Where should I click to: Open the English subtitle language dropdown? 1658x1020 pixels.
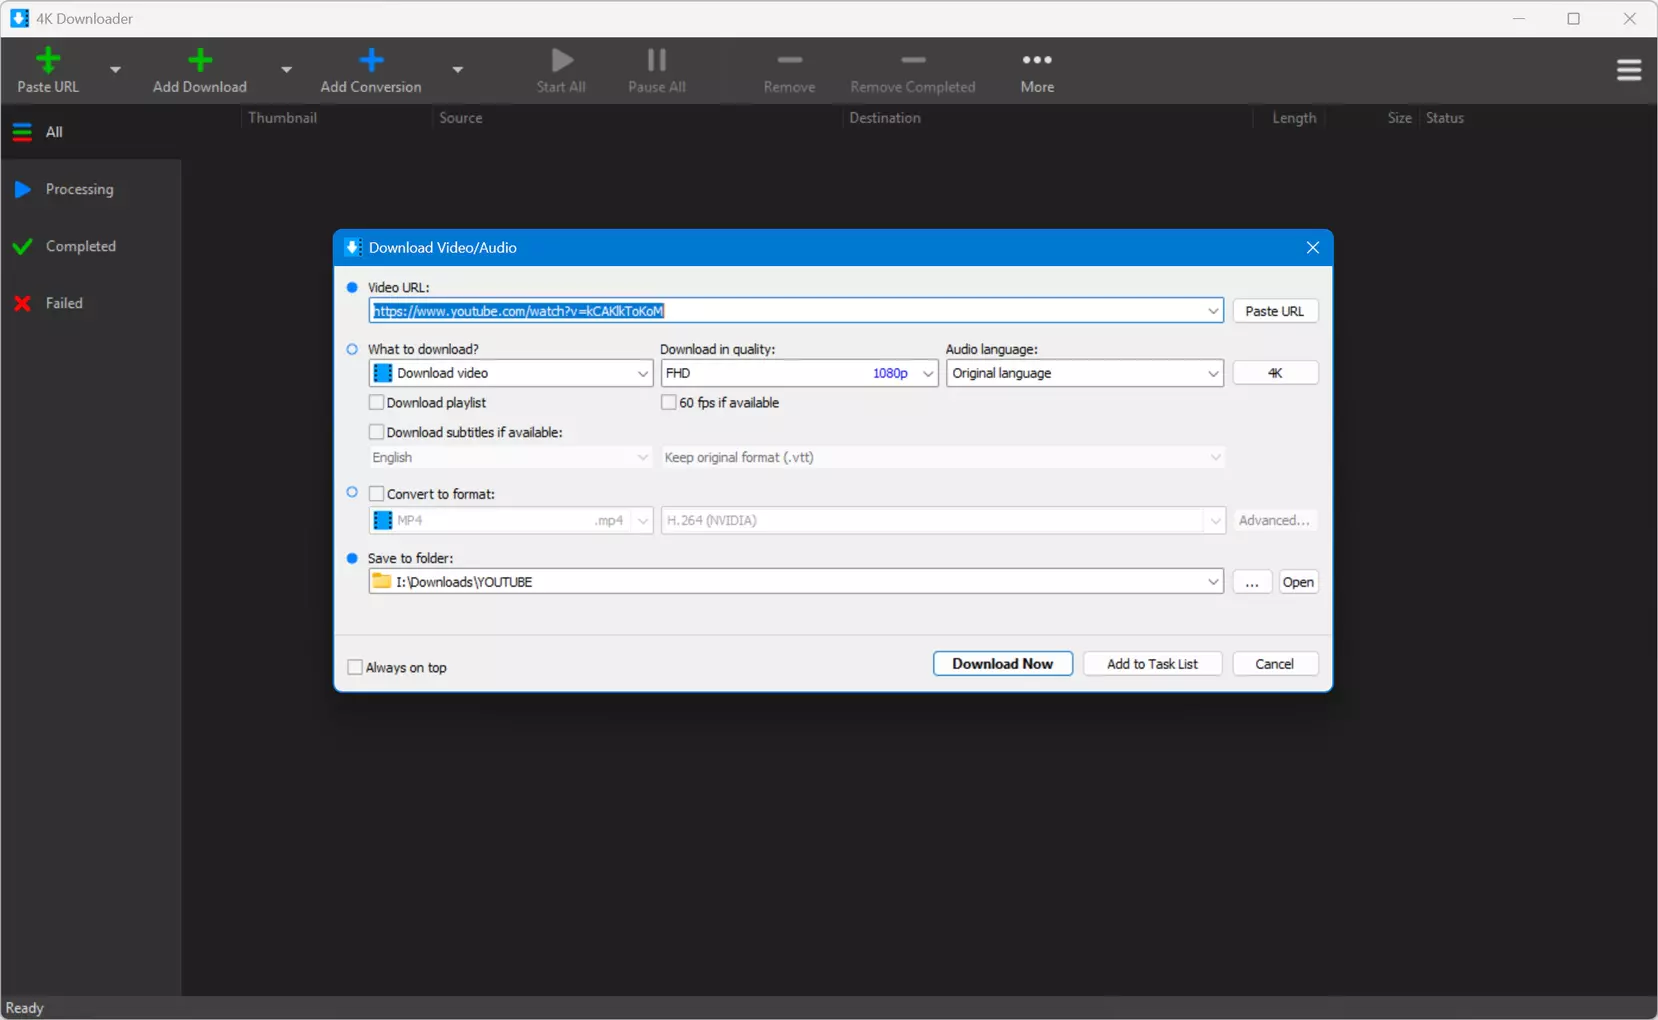click(x=511, y=458)
